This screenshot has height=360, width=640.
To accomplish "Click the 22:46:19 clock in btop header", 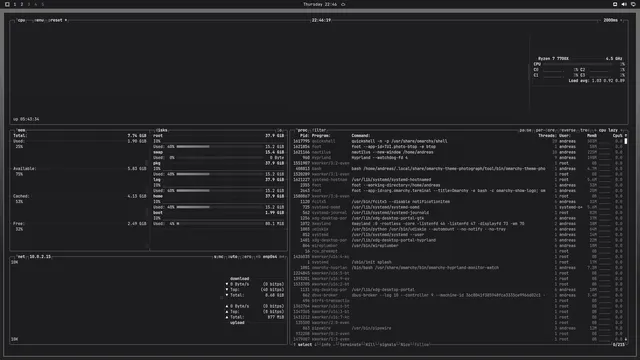I will 321,20.
